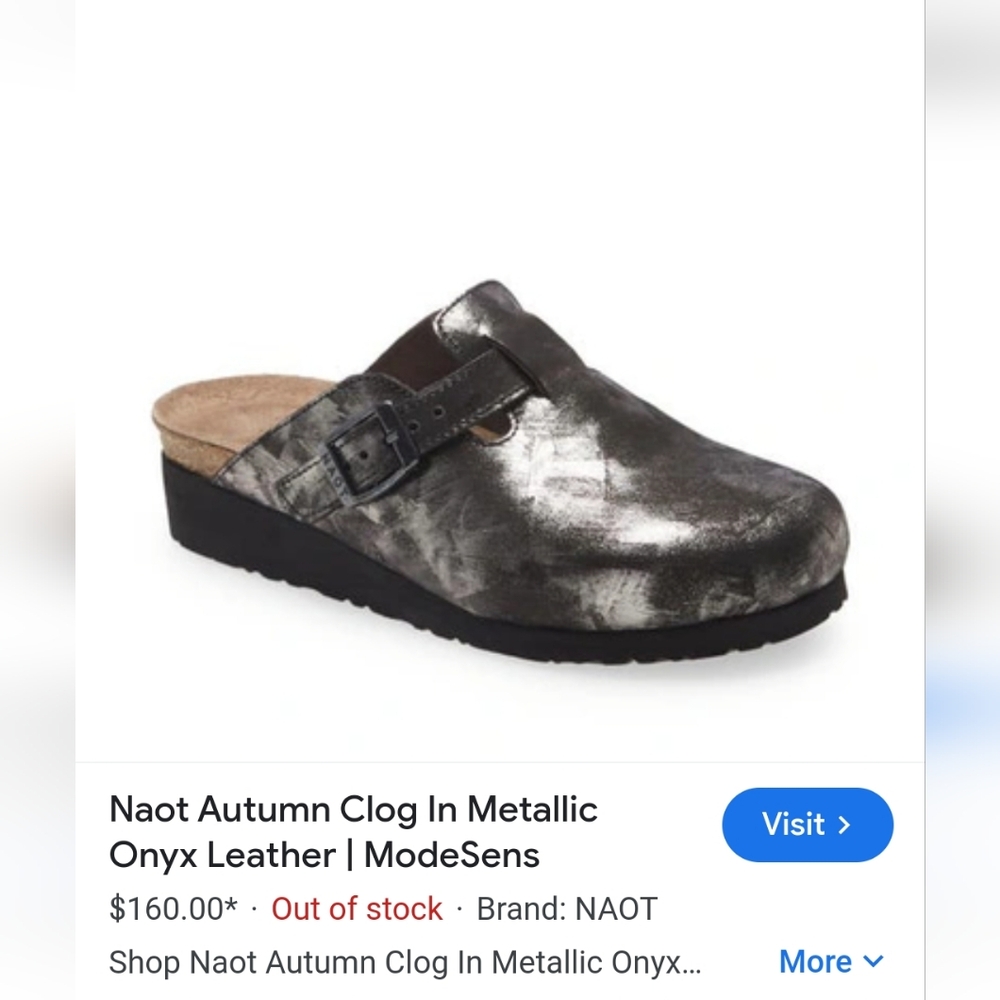
Task: Click the blue More text link
Action: 818,962
